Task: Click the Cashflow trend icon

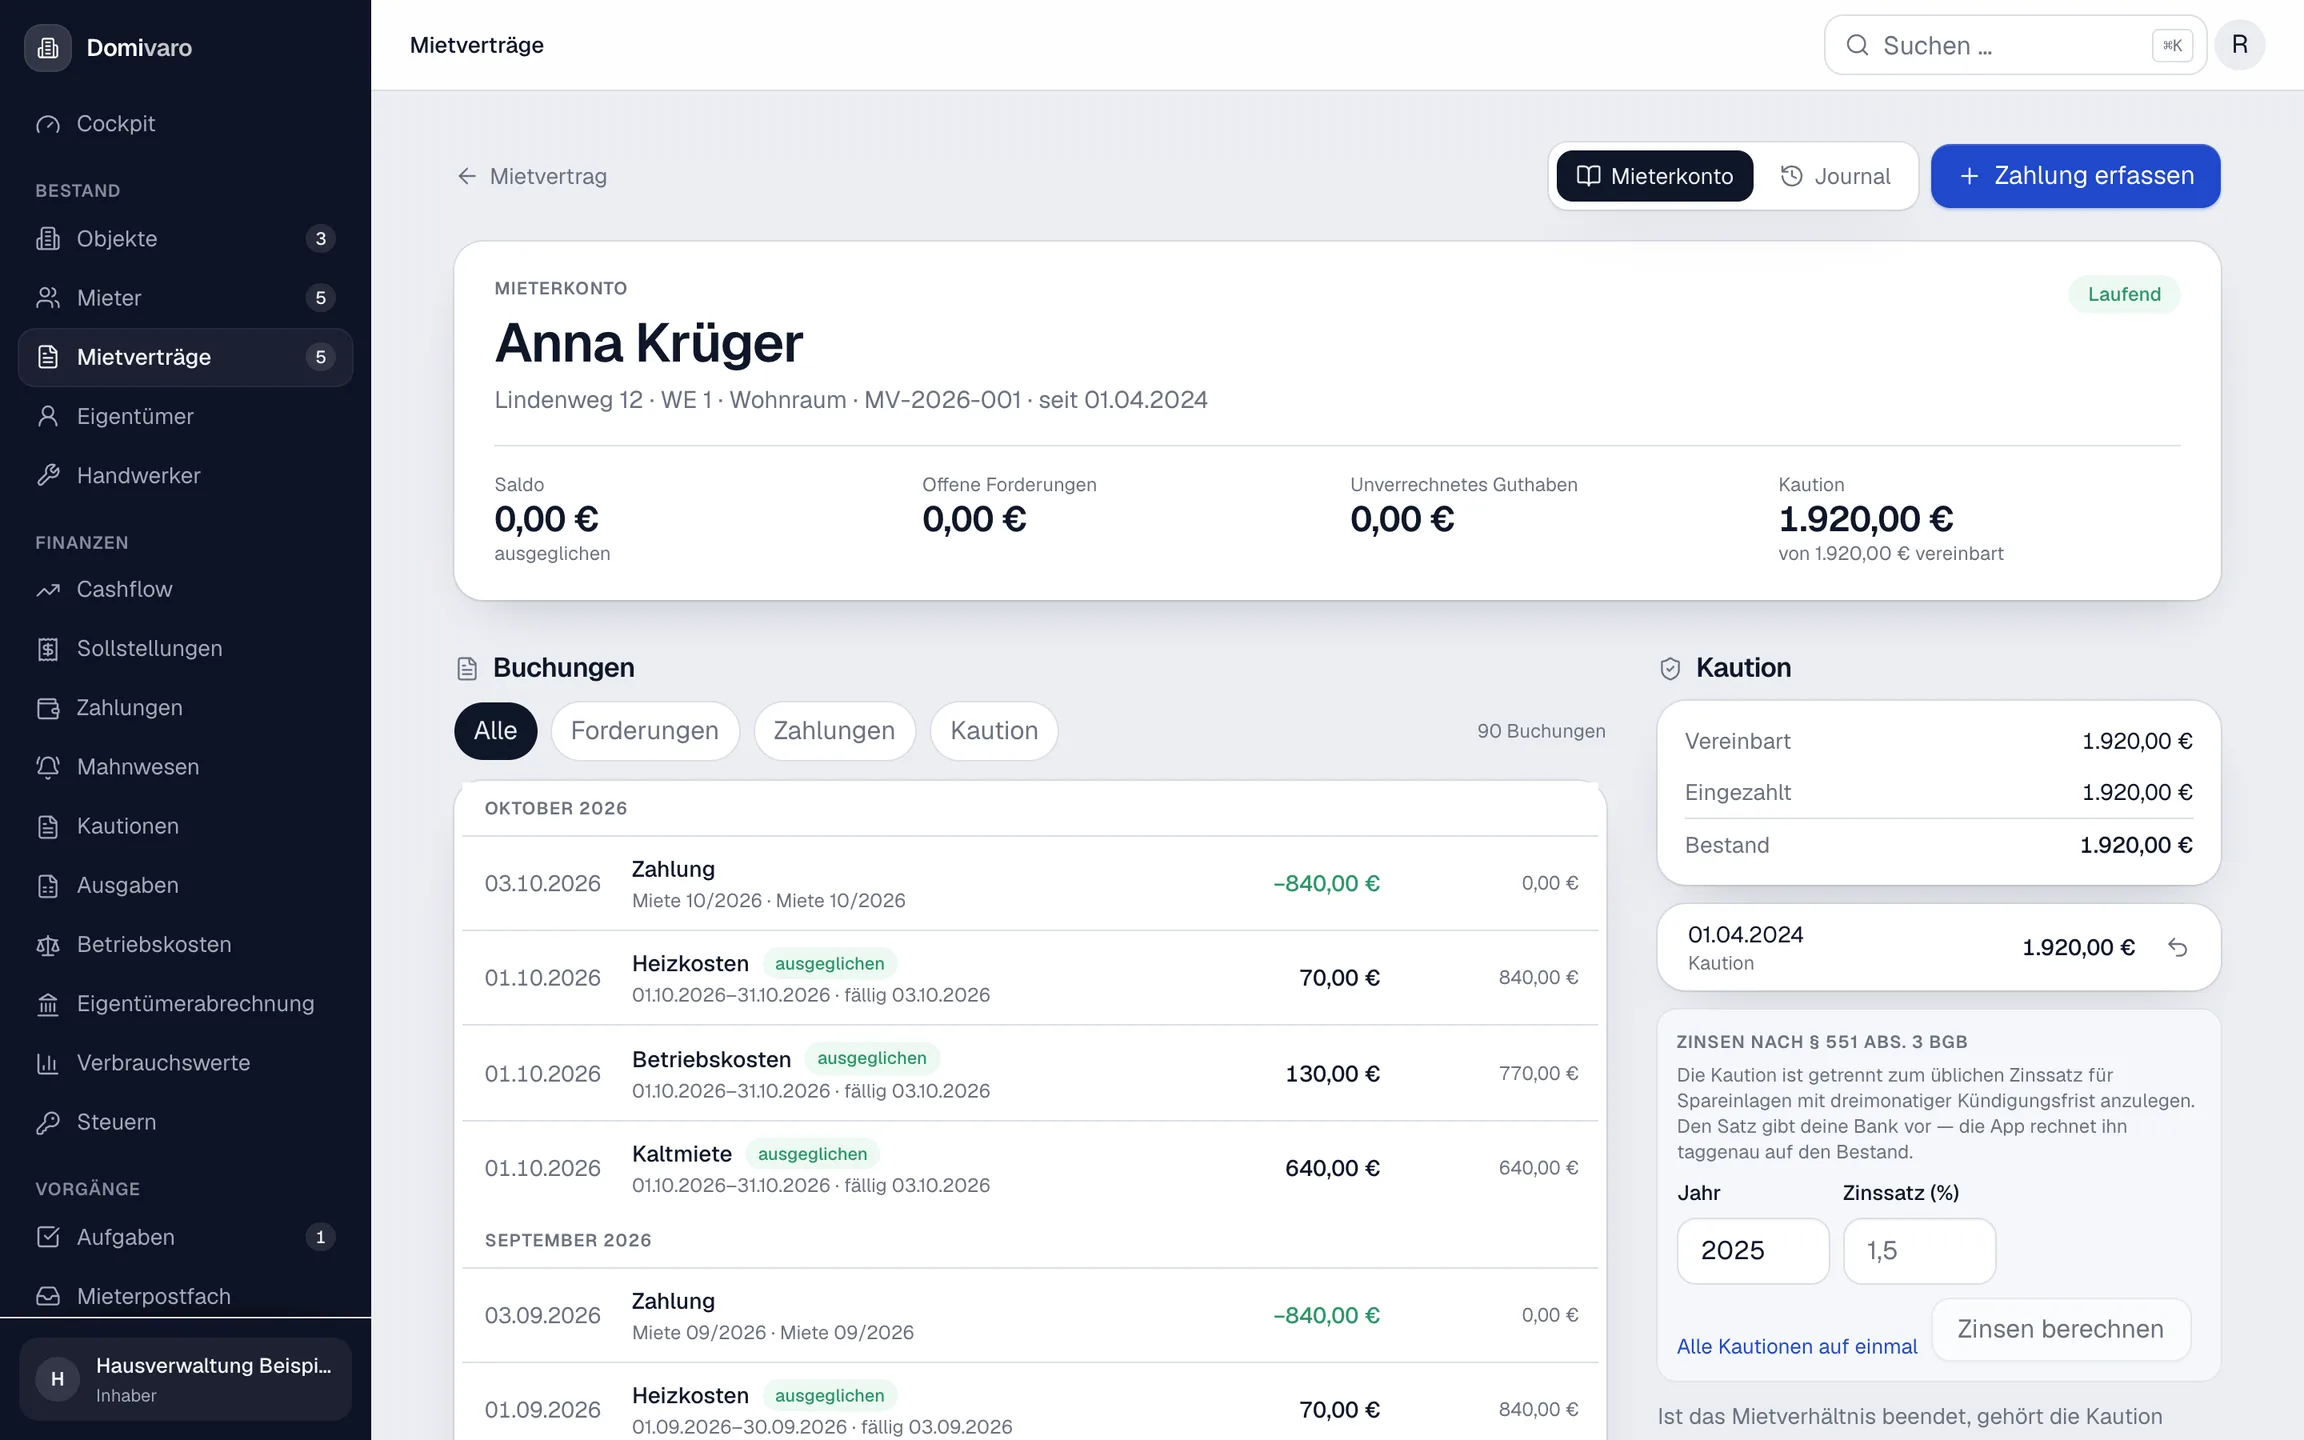Action: pyautogui.click(x=48, y=590)
